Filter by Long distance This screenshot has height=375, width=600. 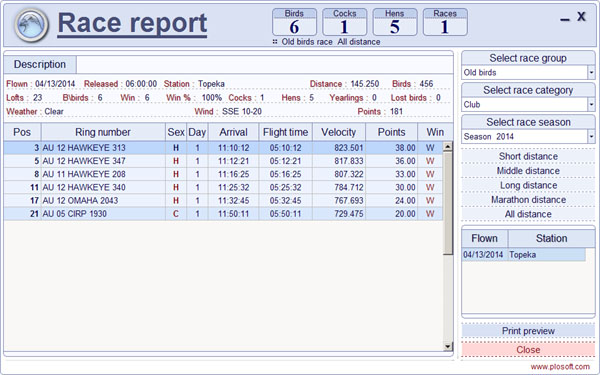pyautogui.click(x=528, y=185)
